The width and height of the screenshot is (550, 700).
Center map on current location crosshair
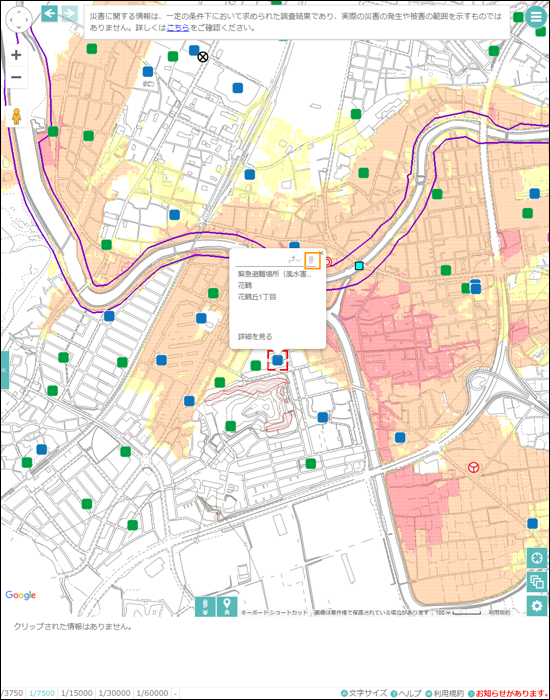tap(537, 558)
